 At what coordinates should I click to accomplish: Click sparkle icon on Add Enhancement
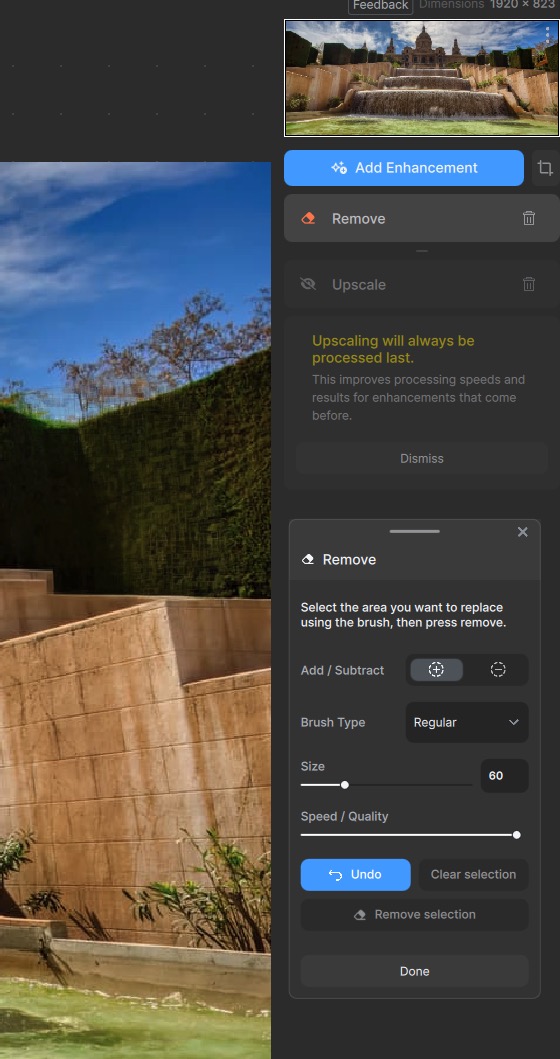tap(338, 168)
